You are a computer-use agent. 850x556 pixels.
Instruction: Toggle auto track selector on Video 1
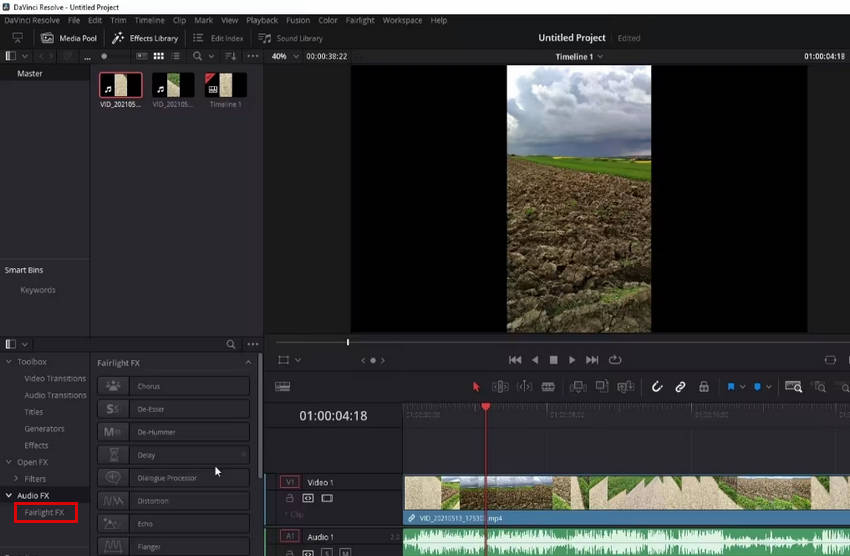coord(308,498)
